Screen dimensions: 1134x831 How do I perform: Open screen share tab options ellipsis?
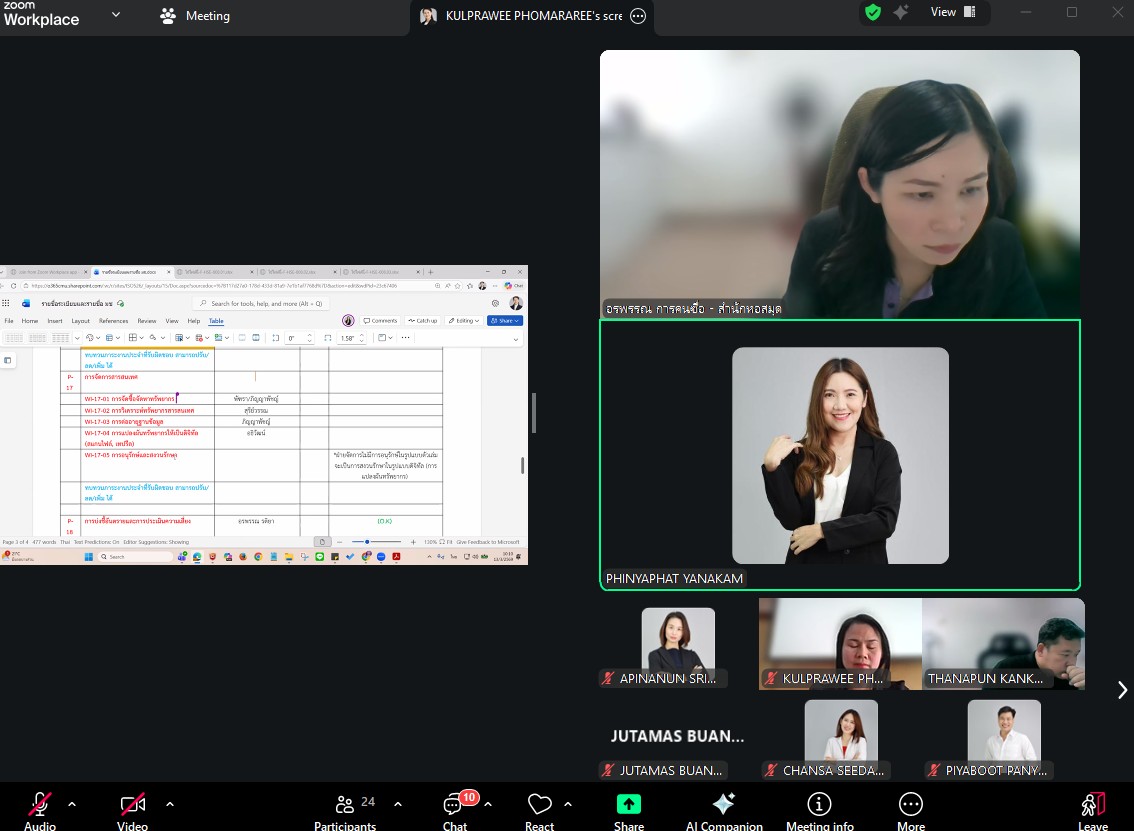638,16
